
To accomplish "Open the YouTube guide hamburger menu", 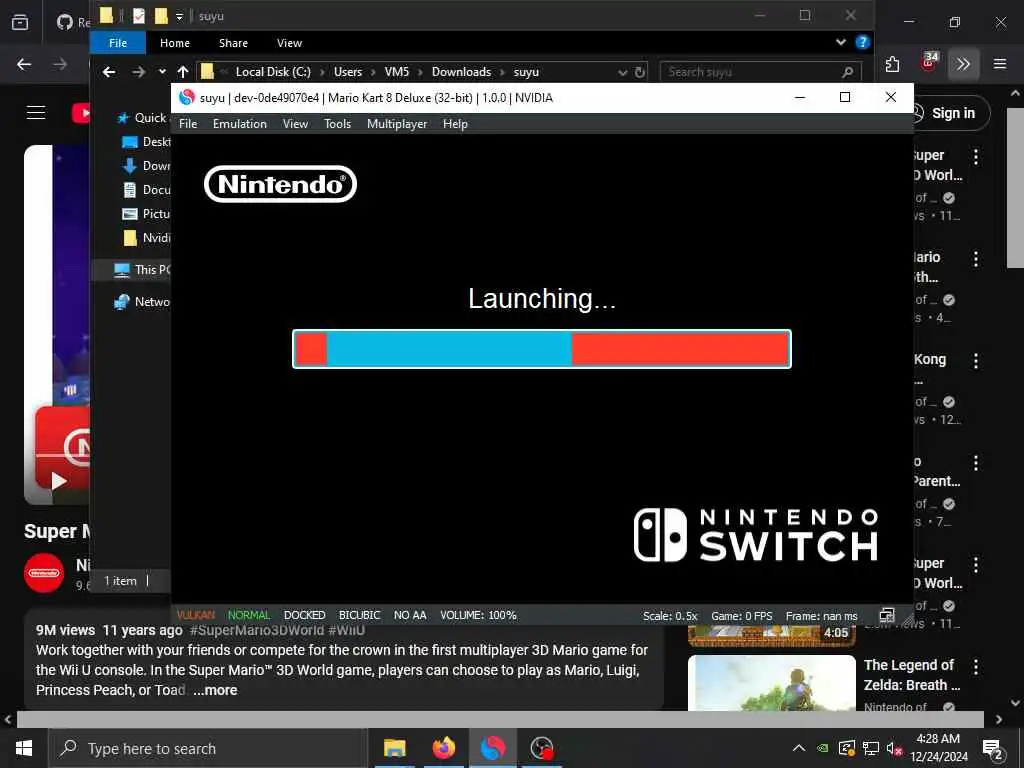I will pyautogui.click(x=36, y=113).
